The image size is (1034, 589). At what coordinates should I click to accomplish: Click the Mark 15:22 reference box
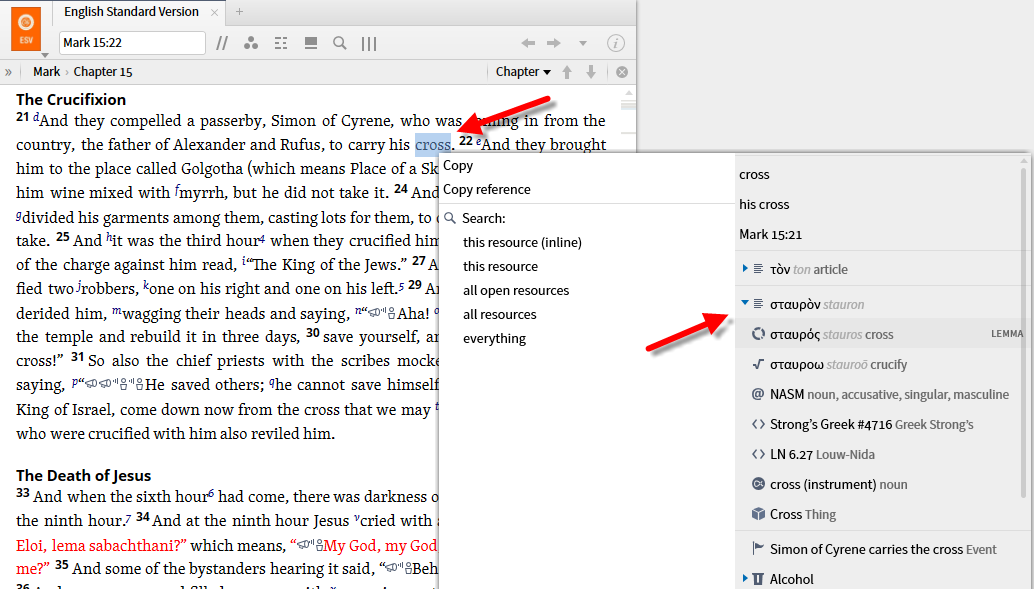click(132, 43)
